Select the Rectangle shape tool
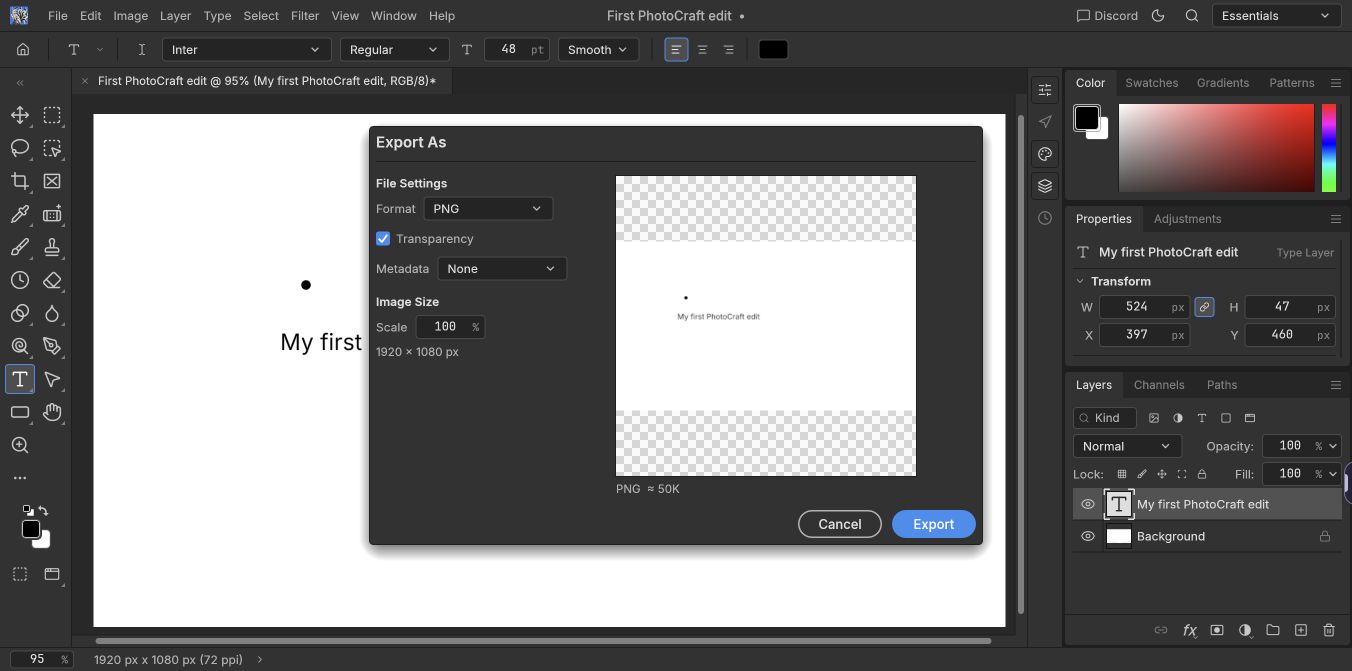This screenshot has width=1352, height=671. pos(20,412)
